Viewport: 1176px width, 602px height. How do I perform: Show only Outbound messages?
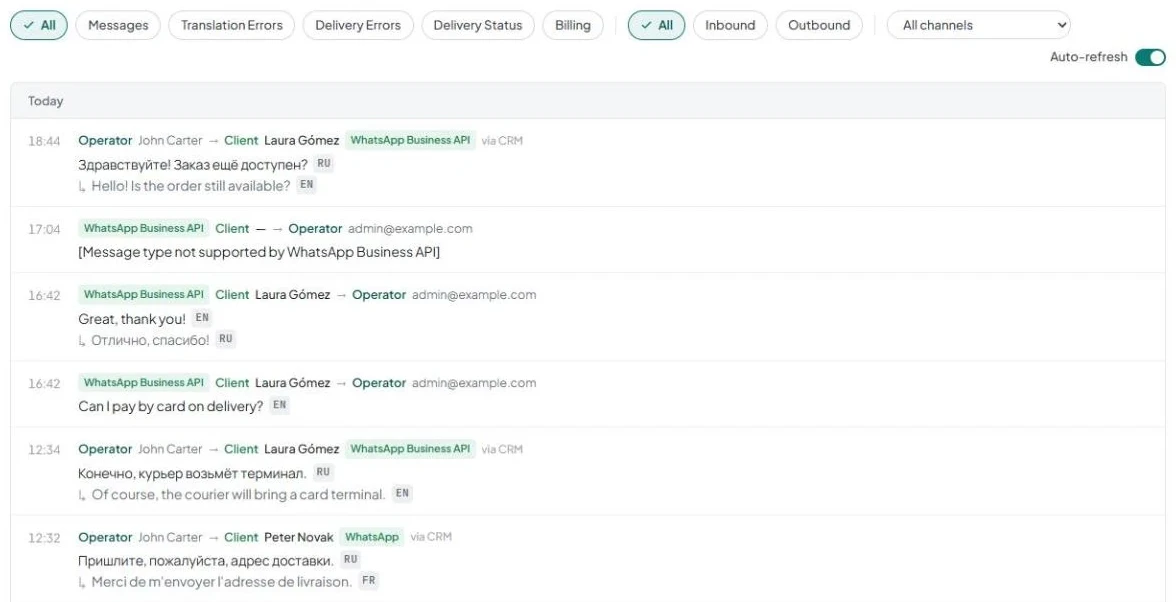pyautogui.click(x=819, y=25)
